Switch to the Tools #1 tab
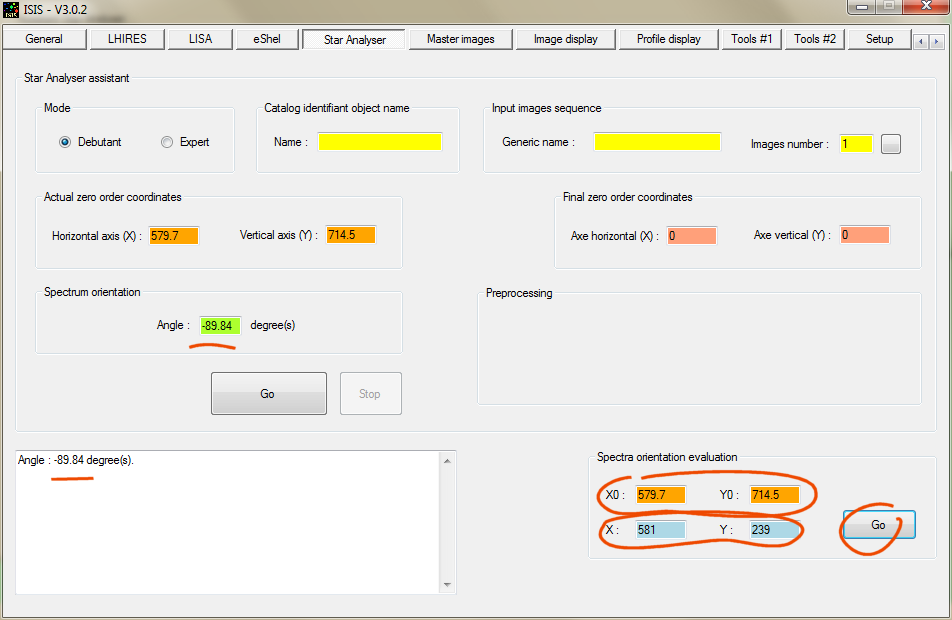The height and width of the screenshot is (620, 952). pos(751,39)
